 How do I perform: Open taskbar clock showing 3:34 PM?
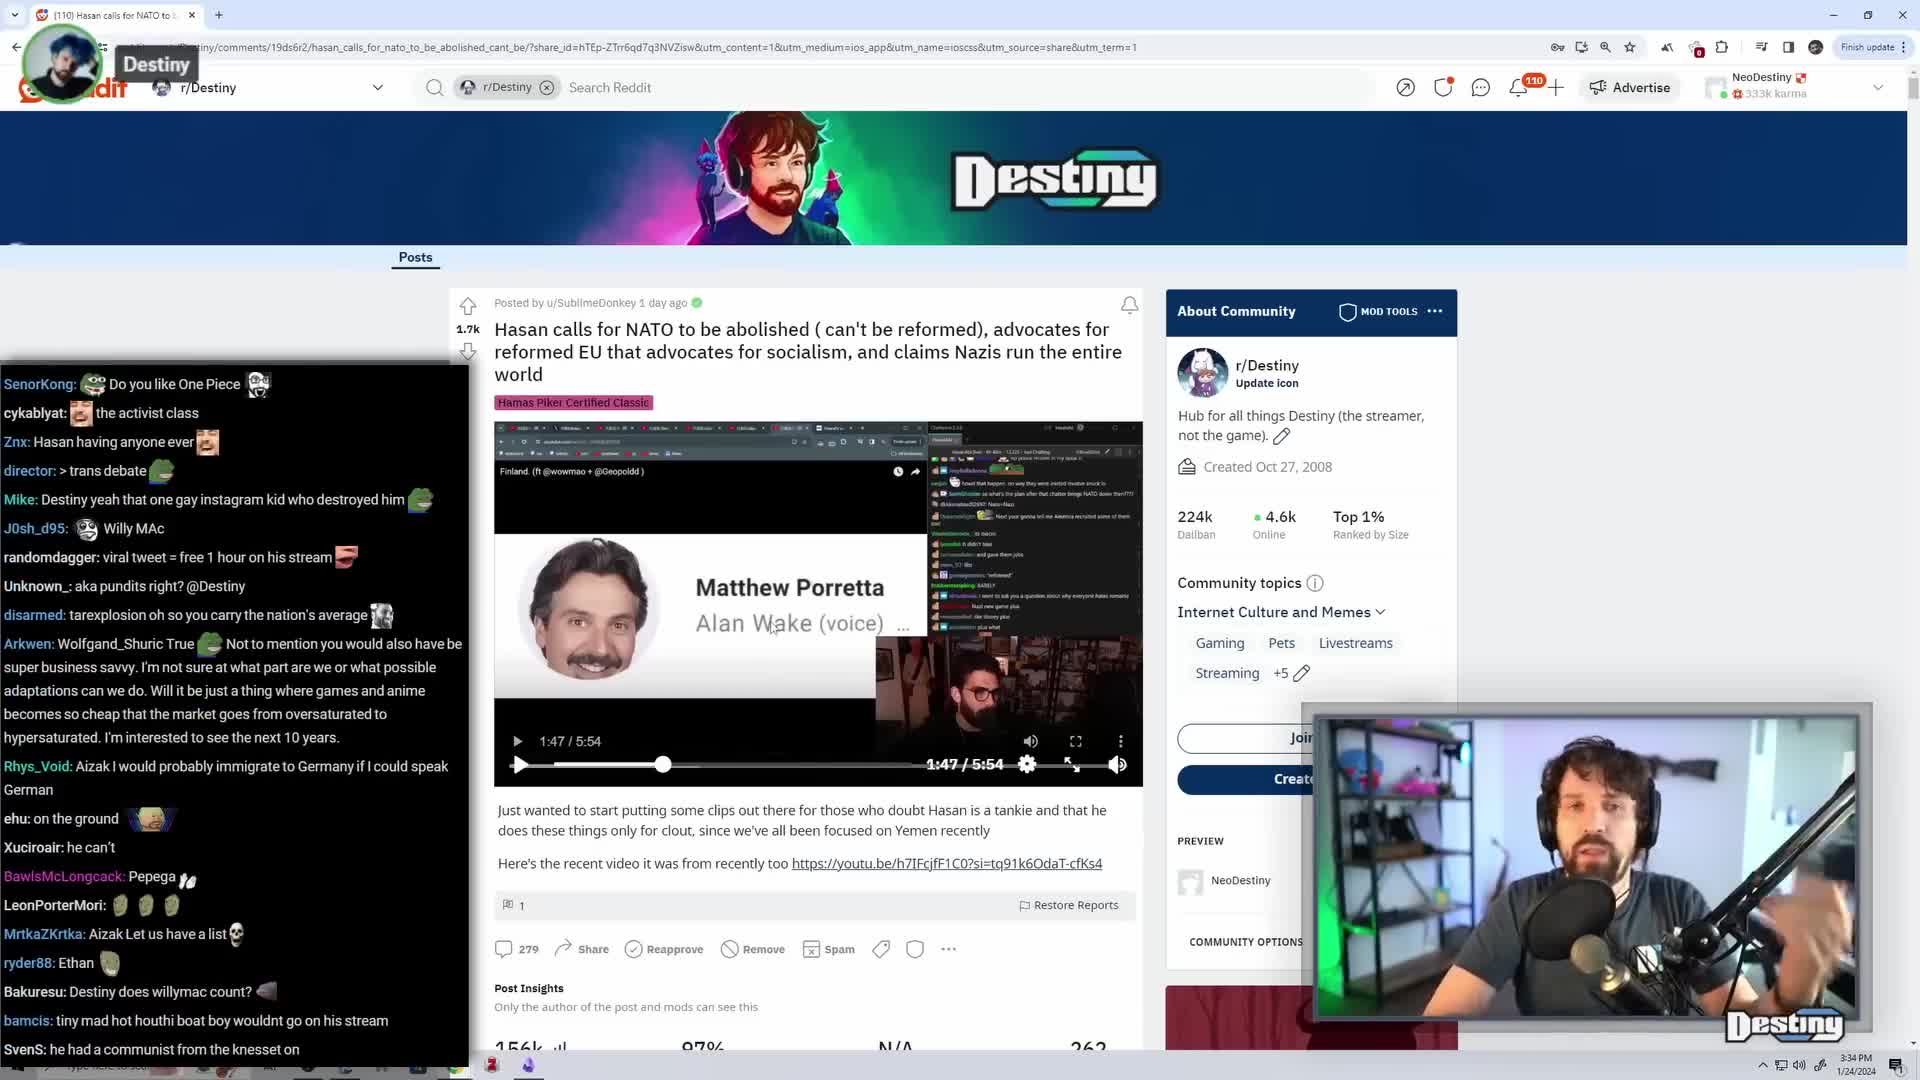pyautogui.click(x=1855, y=1065)
